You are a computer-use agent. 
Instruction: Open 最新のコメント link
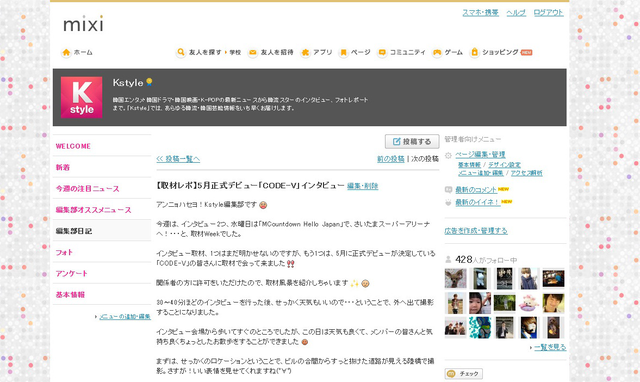[476, 190]
